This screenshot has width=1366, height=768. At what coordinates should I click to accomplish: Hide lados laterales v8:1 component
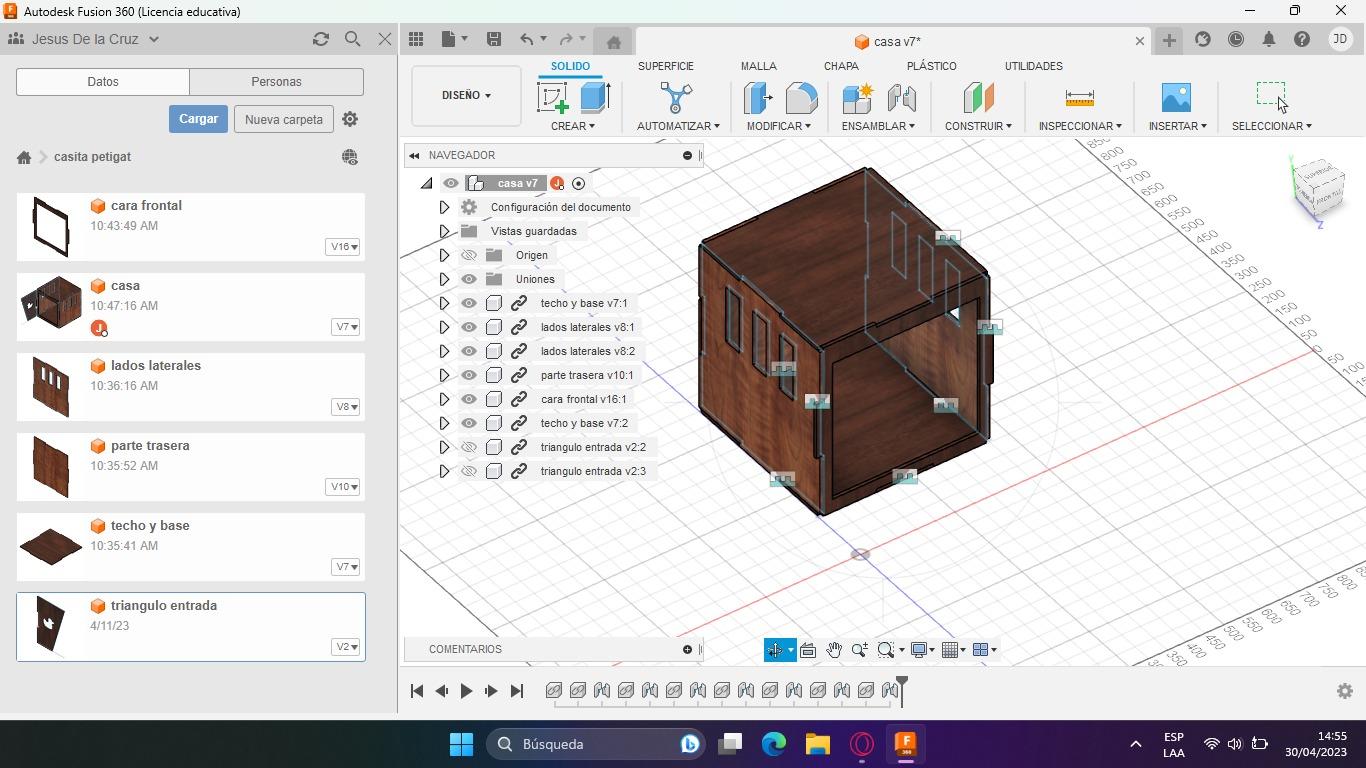pos(468,327)
